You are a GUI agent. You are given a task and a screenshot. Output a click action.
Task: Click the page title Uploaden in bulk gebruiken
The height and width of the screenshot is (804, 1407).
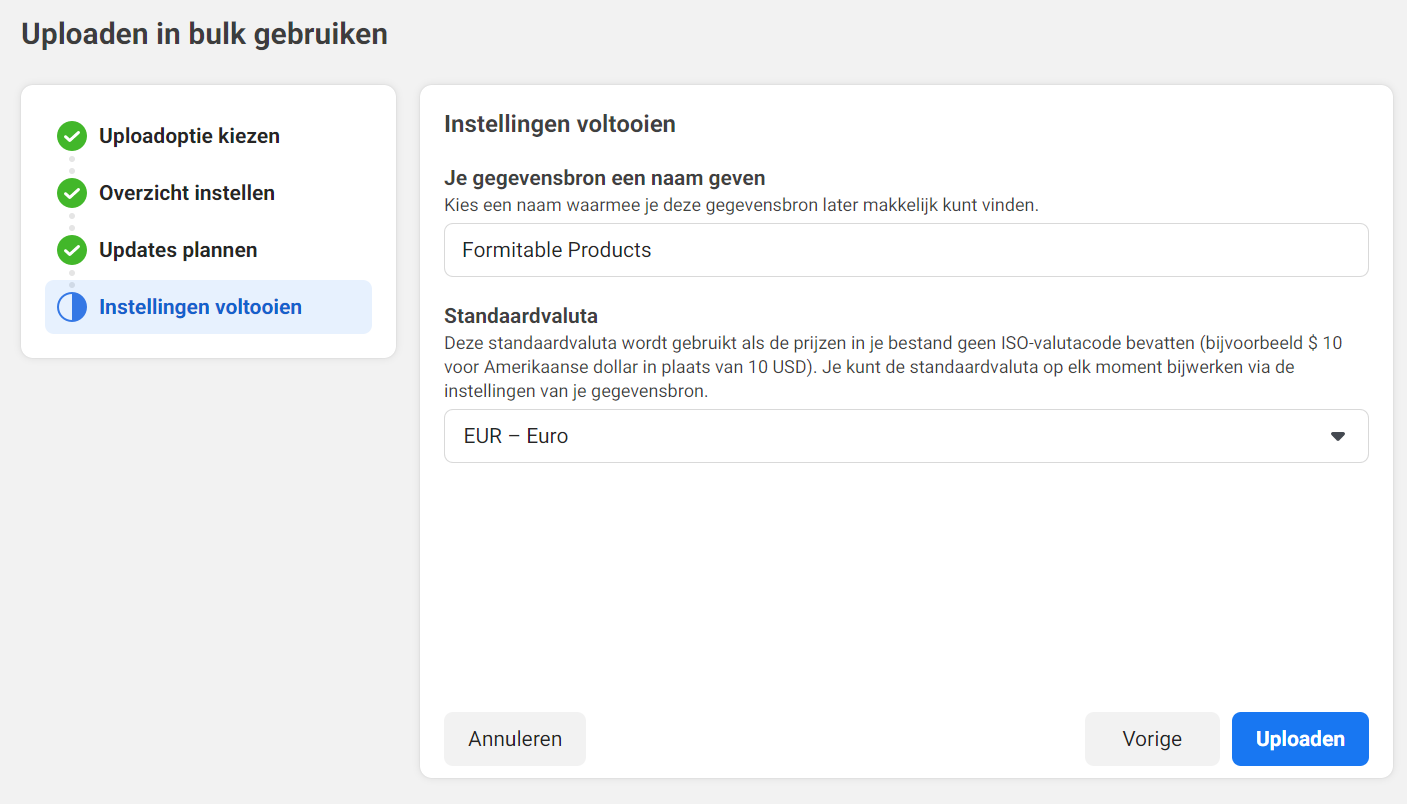pos(204,34)
